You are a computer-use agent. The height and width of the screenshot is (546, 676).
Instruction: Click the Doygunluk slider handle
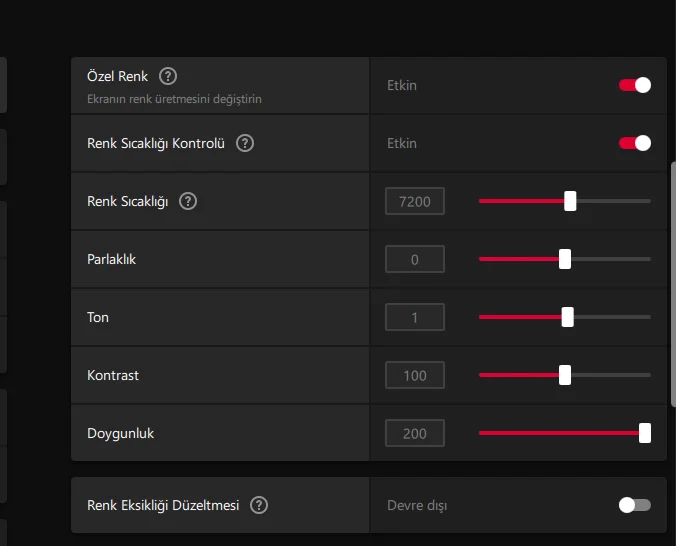645,433
